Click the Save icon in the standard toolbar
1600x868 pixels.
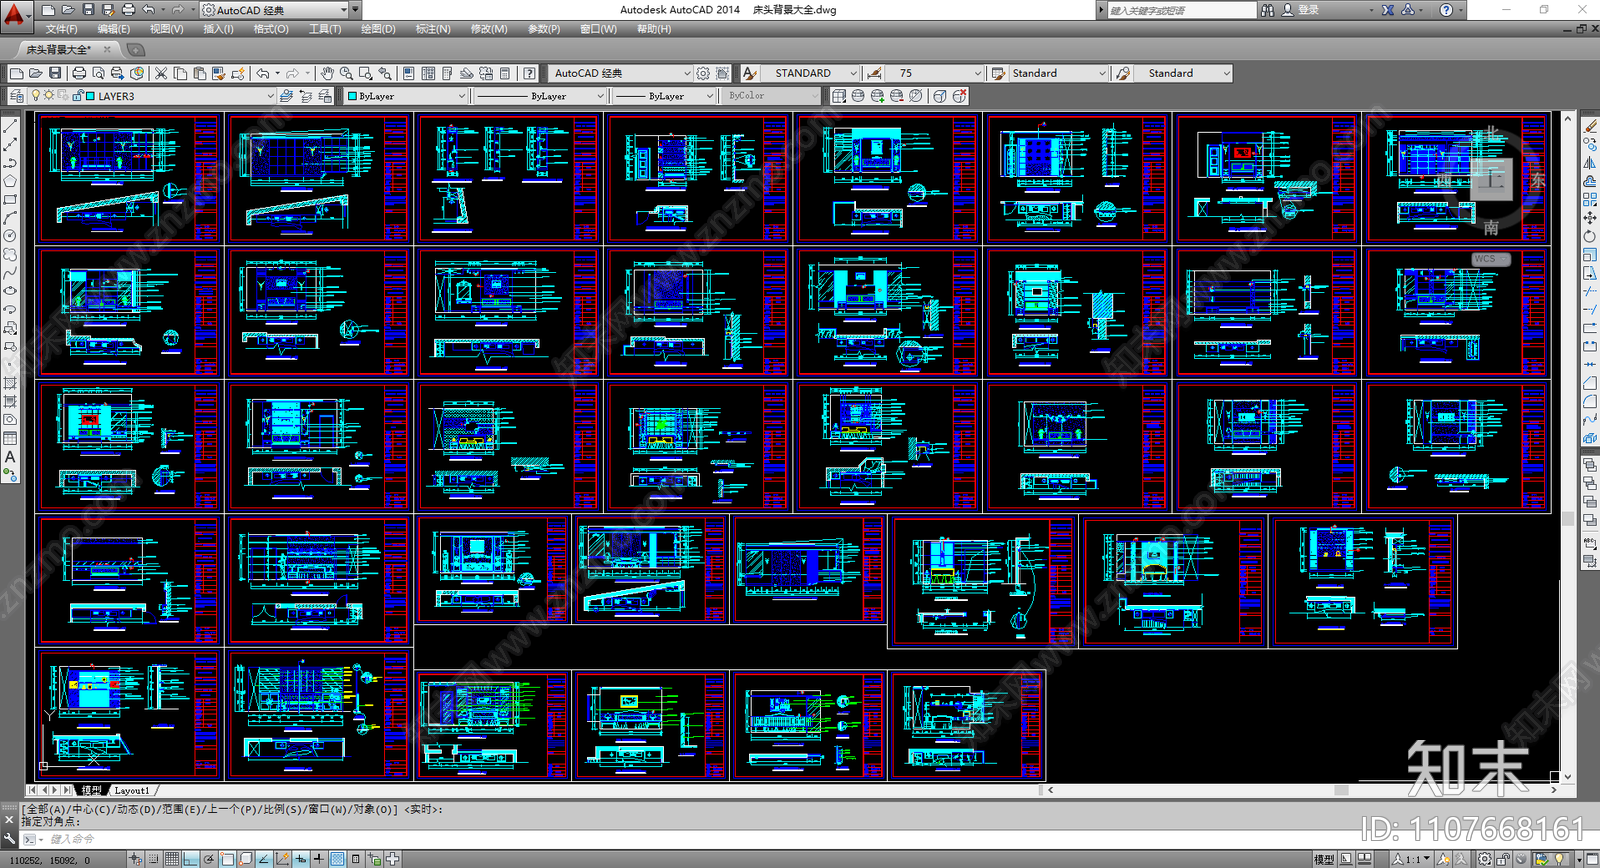point(55,73)
